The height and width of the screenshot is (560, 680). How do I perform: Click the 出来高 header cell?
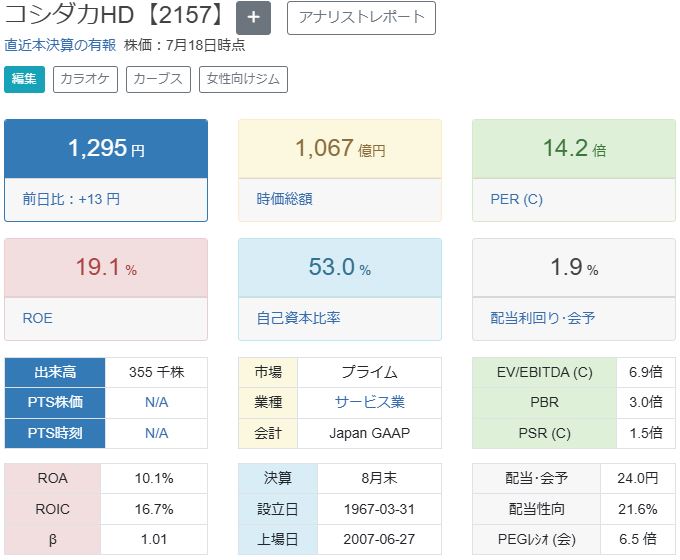(55, 372)
